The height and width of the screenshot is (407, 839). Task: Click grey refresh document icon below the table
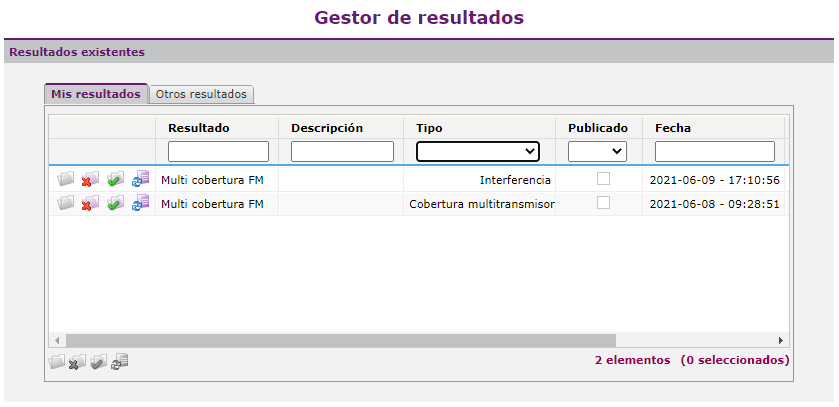pos(120,362)
